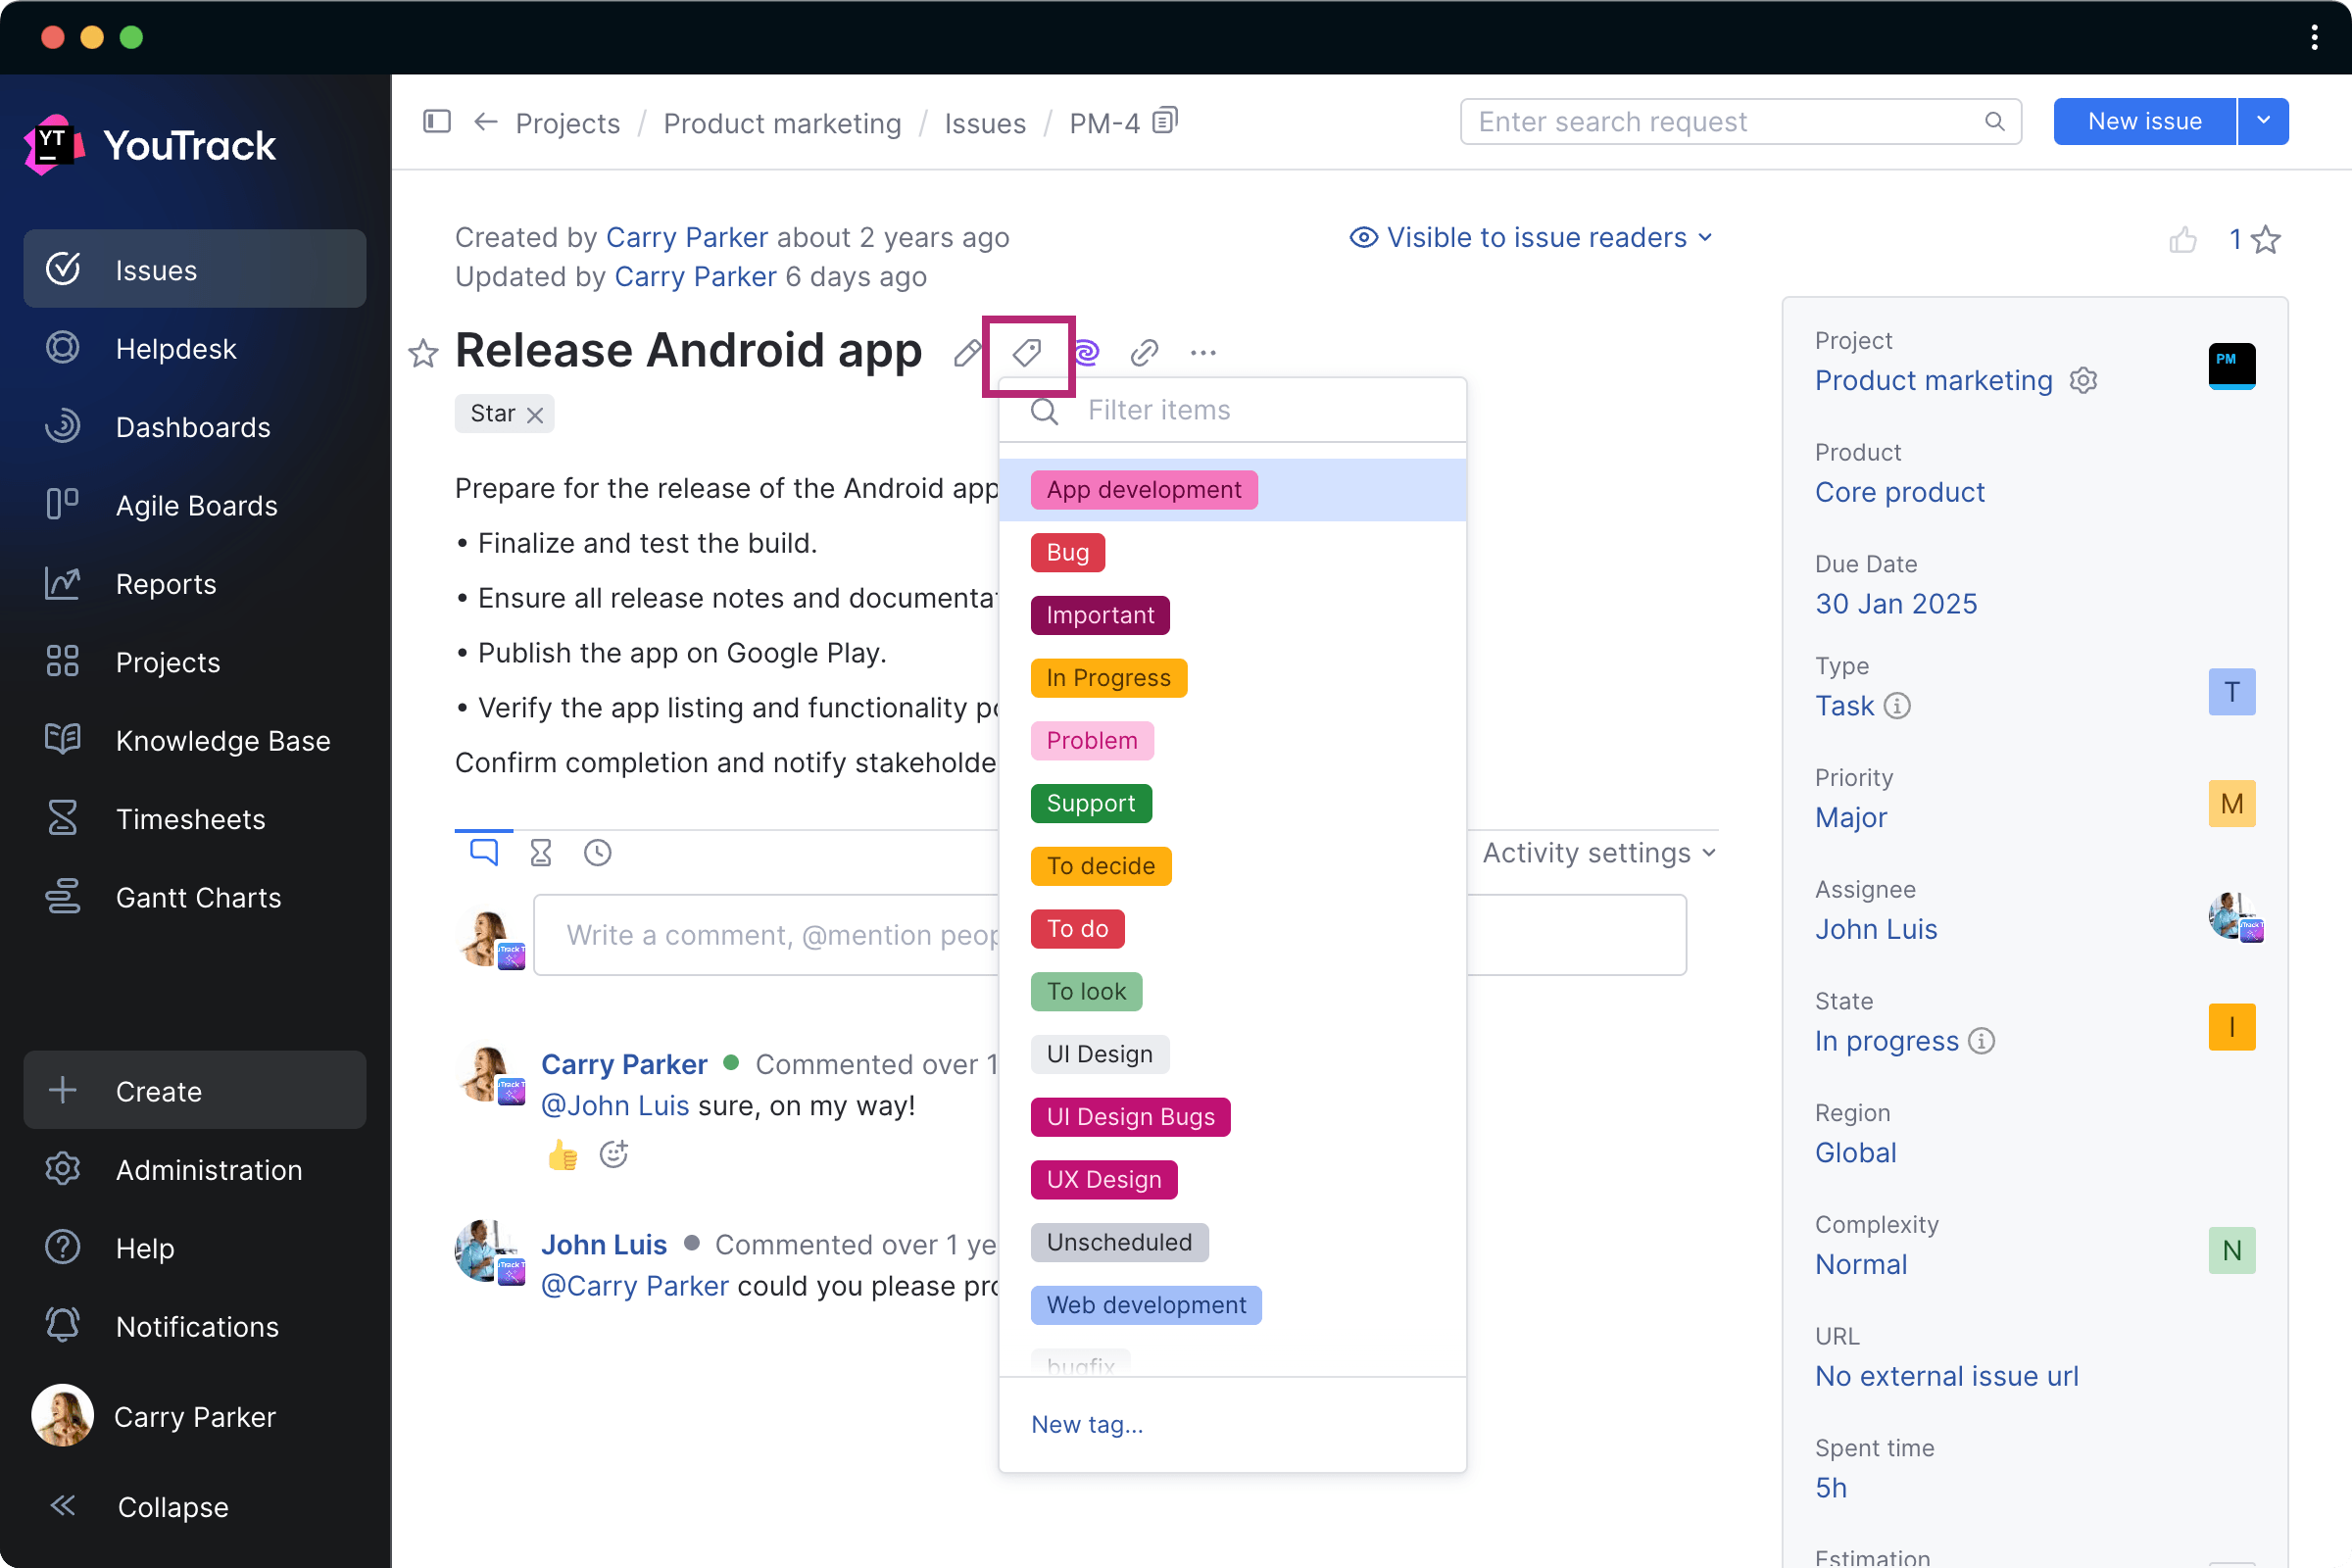Click the Filter items search field
2352x1568 pixels.
tap(1240, 410)
